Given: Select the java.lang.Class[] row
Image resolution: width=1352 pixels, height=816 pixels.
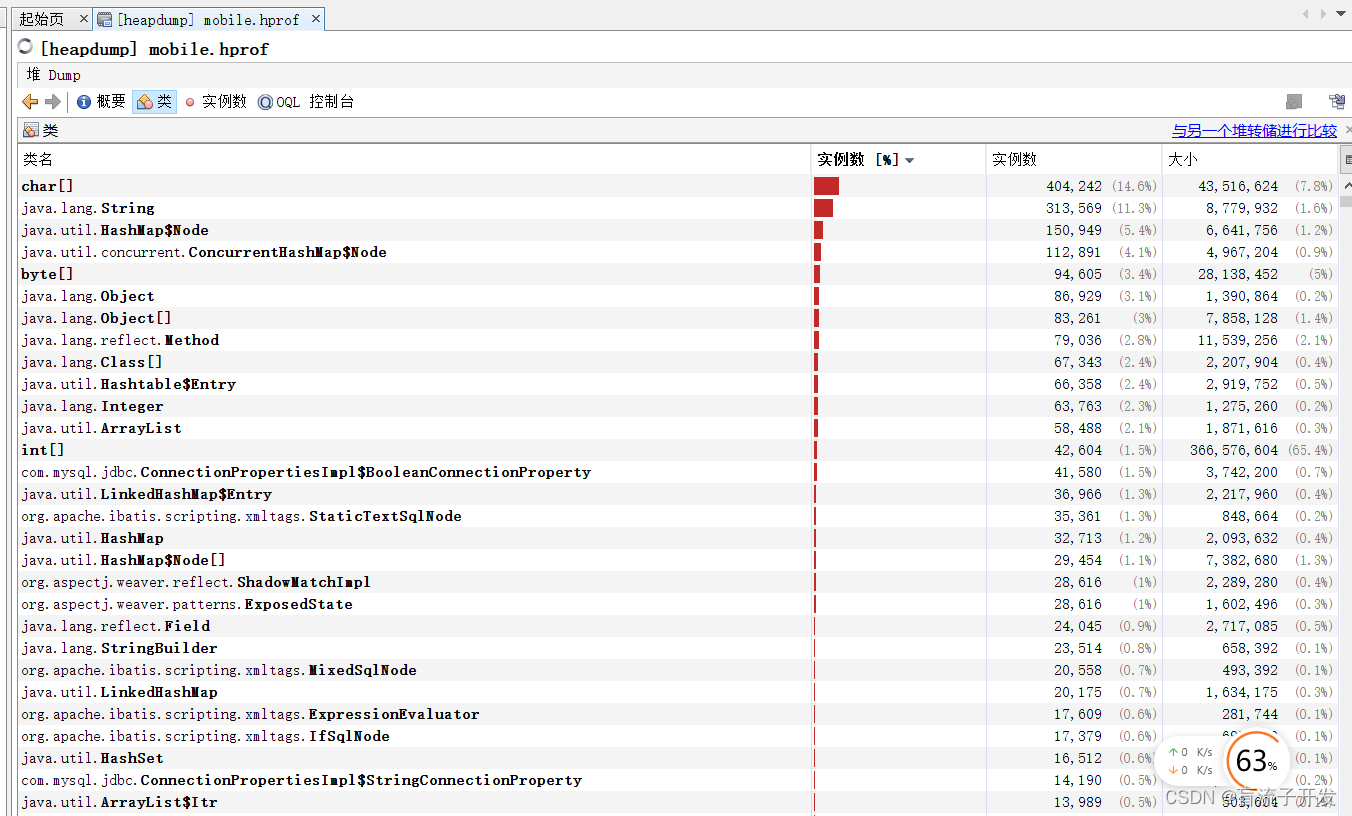Looking at the screenshot, I should (677, 362).
